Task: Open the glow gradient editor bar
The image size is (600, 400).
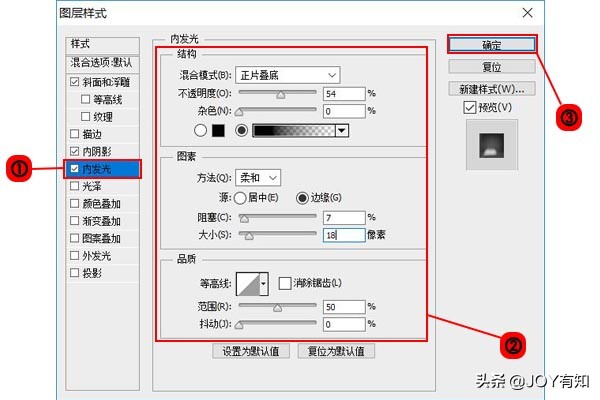Action: coord(294,131)
